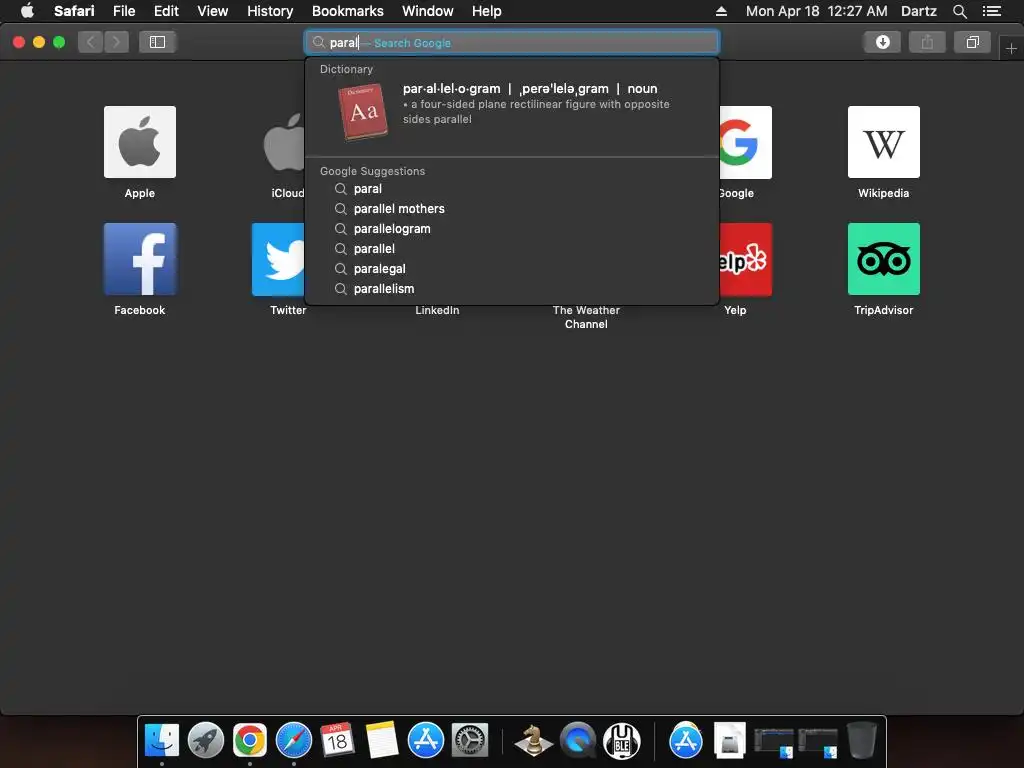
Task: Select the 'paralegal' Google suggestion
Action: pyautogui.click(x=512, y=268)
